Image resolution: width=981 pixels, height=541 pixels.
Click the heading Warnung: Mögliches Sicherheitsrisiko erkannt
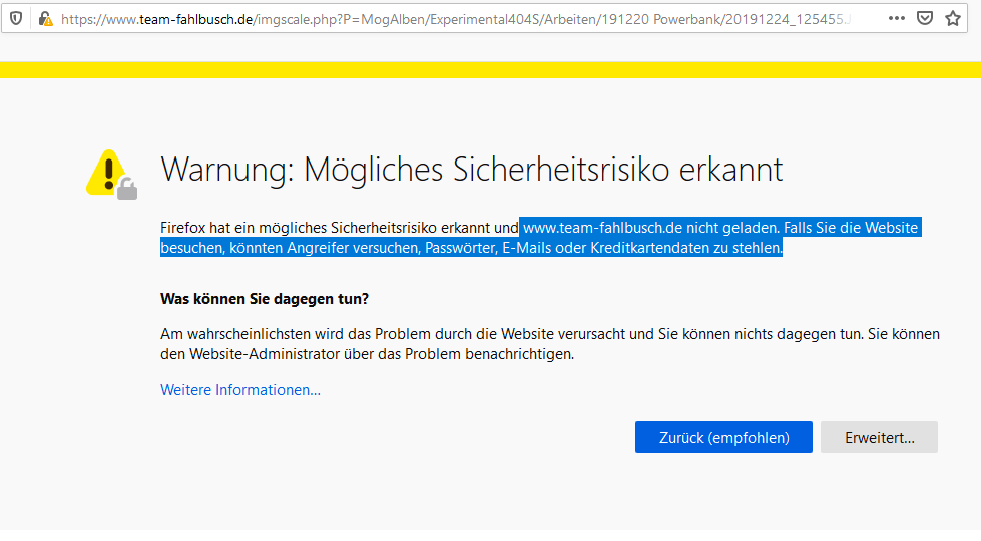[x=471, y=169]
